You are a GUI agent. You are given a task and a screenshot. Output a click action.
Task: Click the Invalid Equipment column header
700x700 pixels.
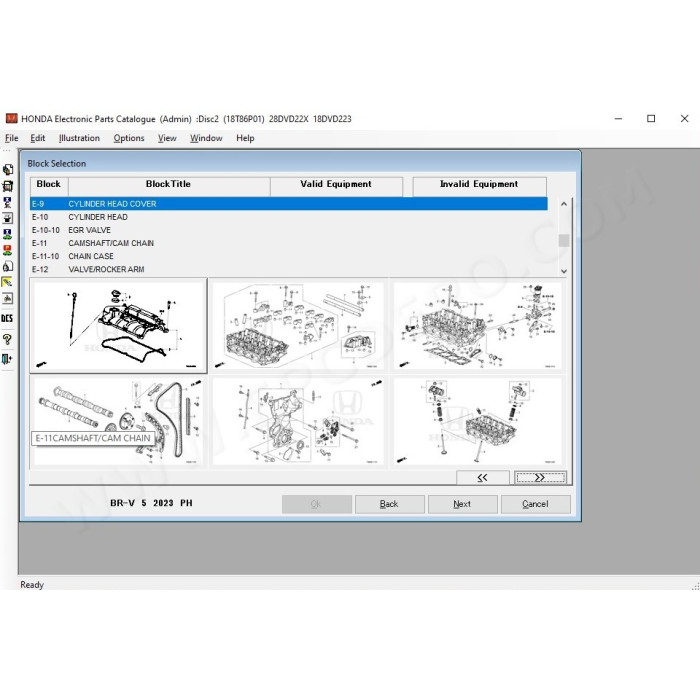tap(479, 186)
